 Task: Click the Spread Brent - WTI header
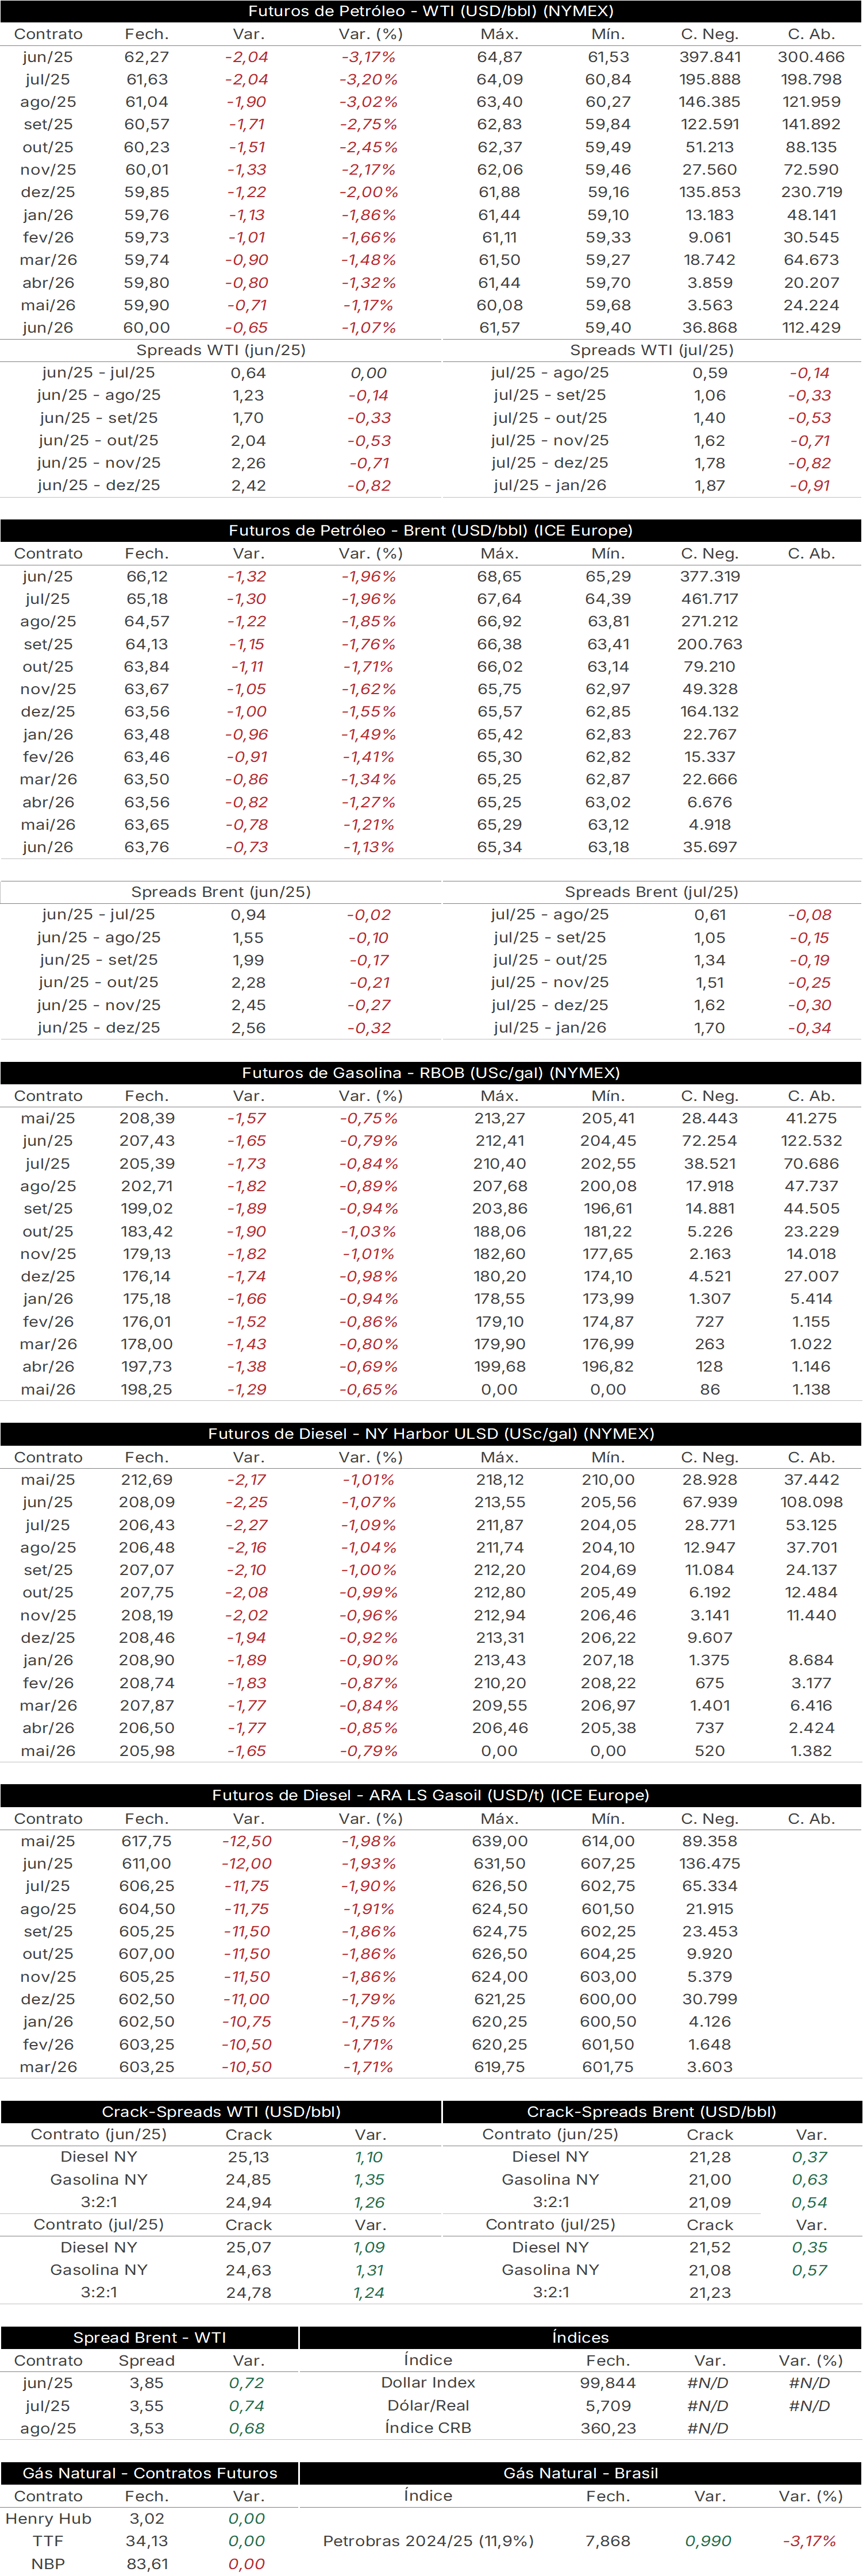[149, 2337]
